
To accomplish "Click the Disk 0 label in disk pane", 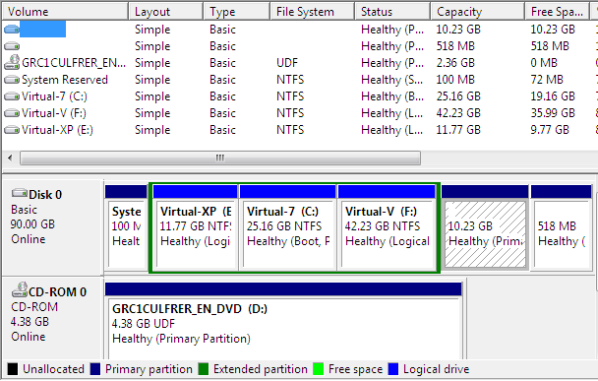I will [45, 195].
